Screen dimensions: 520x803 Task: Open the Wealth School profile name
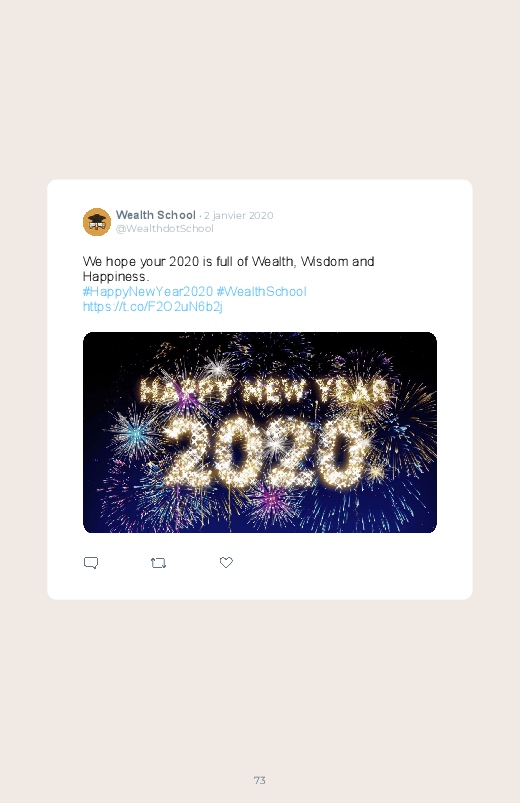coord(156,215)
